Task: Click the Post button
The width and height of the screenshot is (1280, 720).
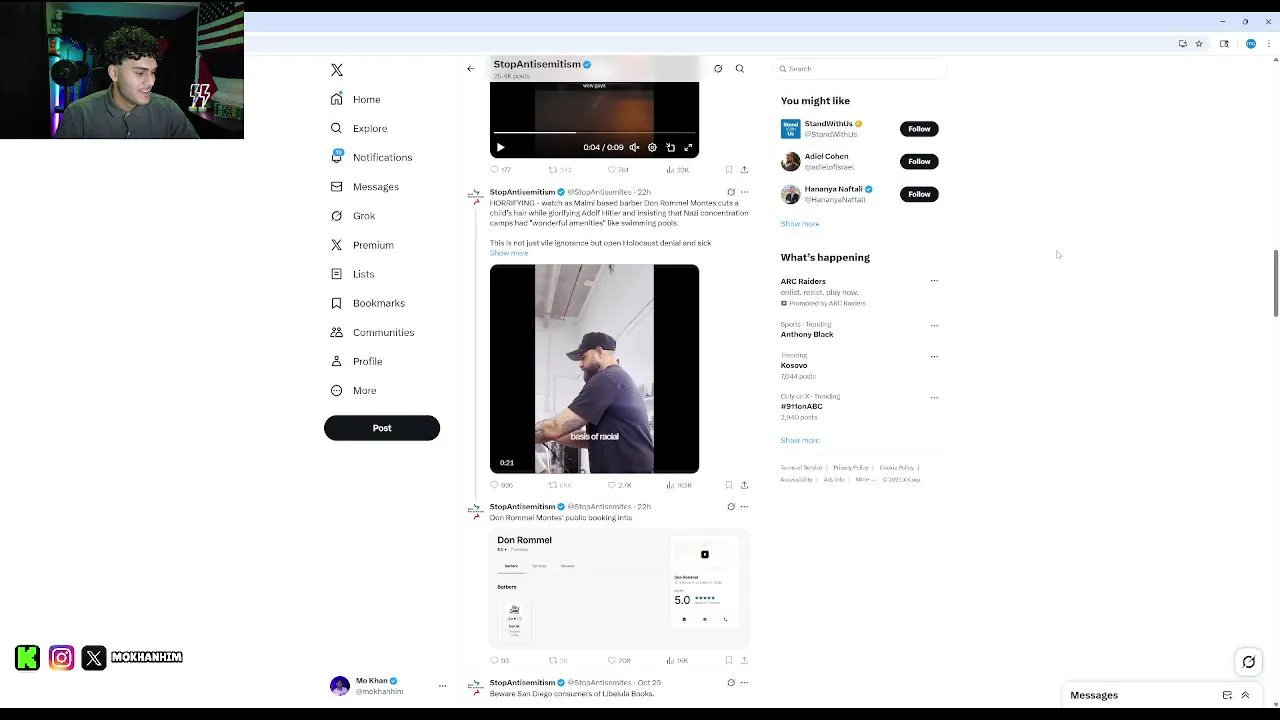Action: (382, 428)
